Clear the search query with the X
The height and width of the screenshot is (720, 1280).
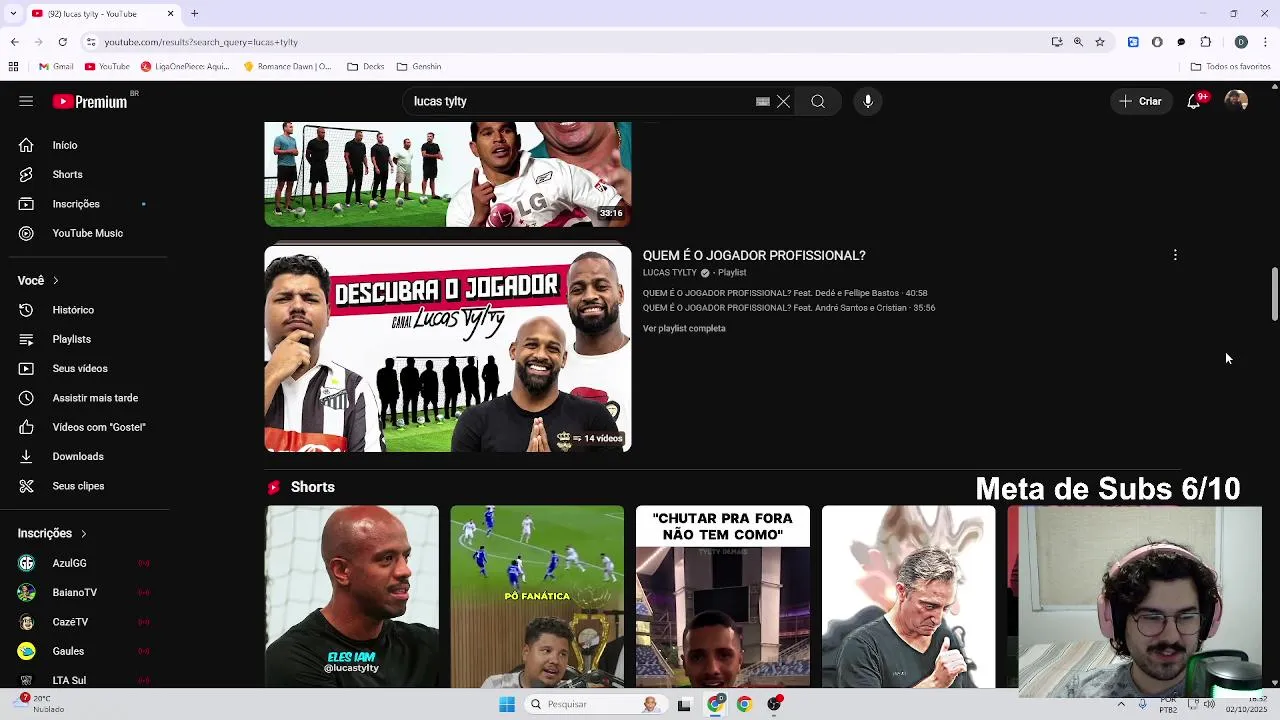[783, 101]
